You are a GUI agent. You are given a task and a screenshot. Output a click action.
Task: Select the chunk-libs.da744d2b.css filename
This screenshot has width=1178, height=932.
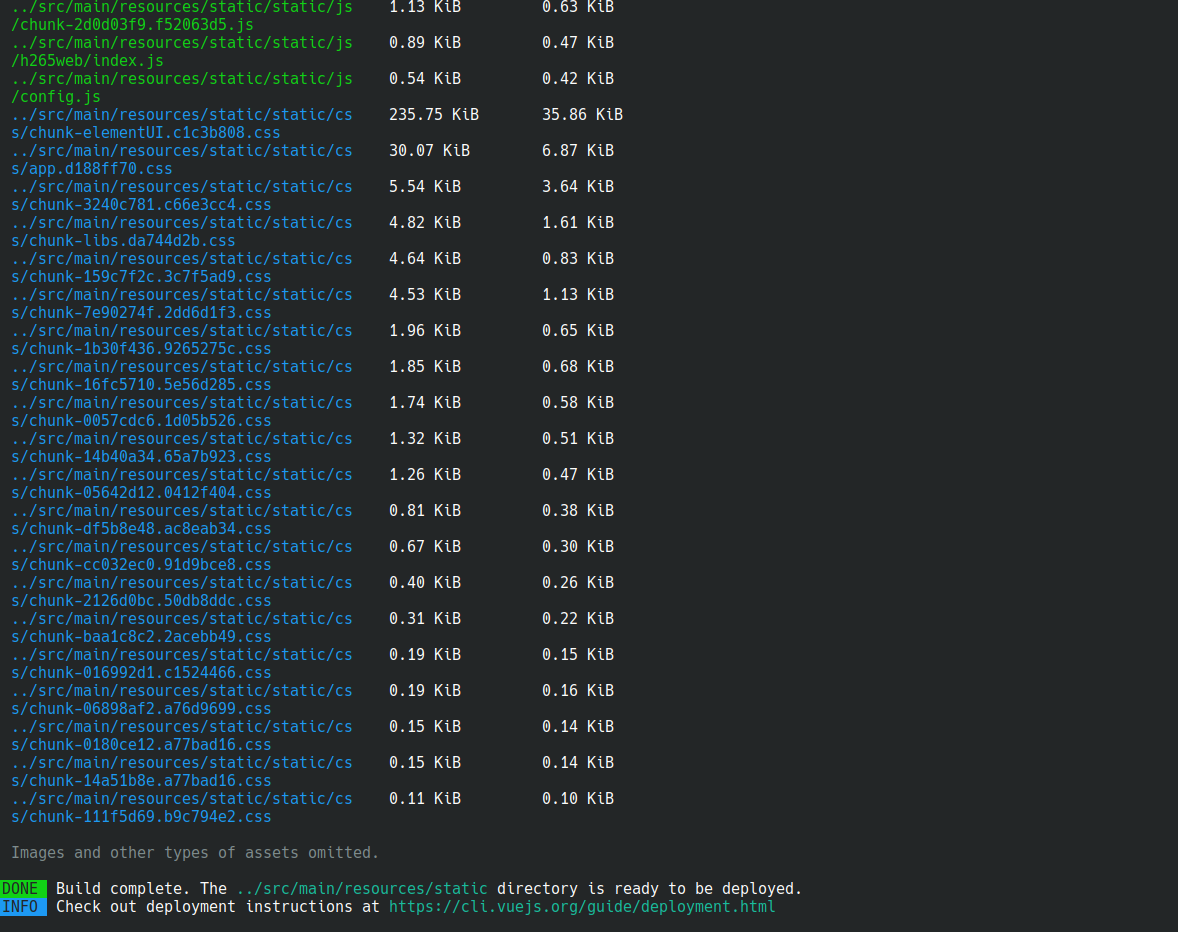tap(124, 241)
